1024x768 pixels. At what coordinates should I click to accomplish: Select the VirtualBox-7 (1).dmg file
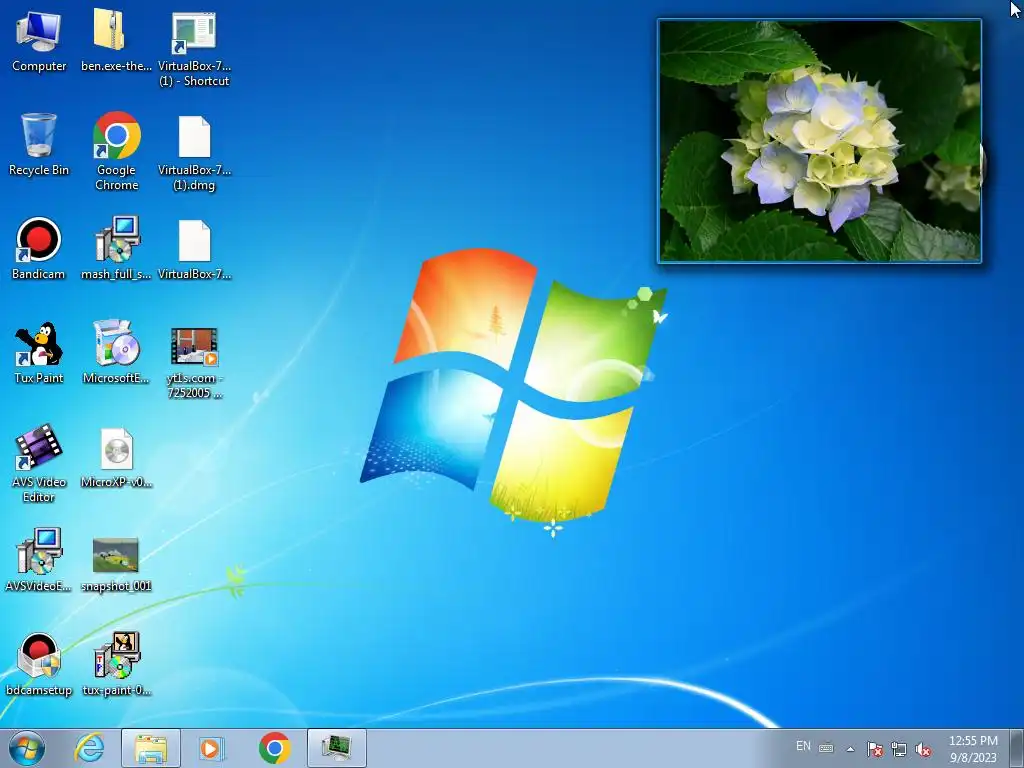point(194,153)
